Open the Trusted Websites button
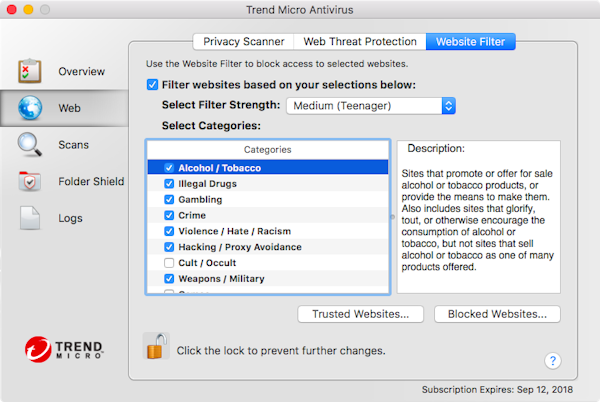600x402 pixels. pyautogui.click(x=360, y=314)
